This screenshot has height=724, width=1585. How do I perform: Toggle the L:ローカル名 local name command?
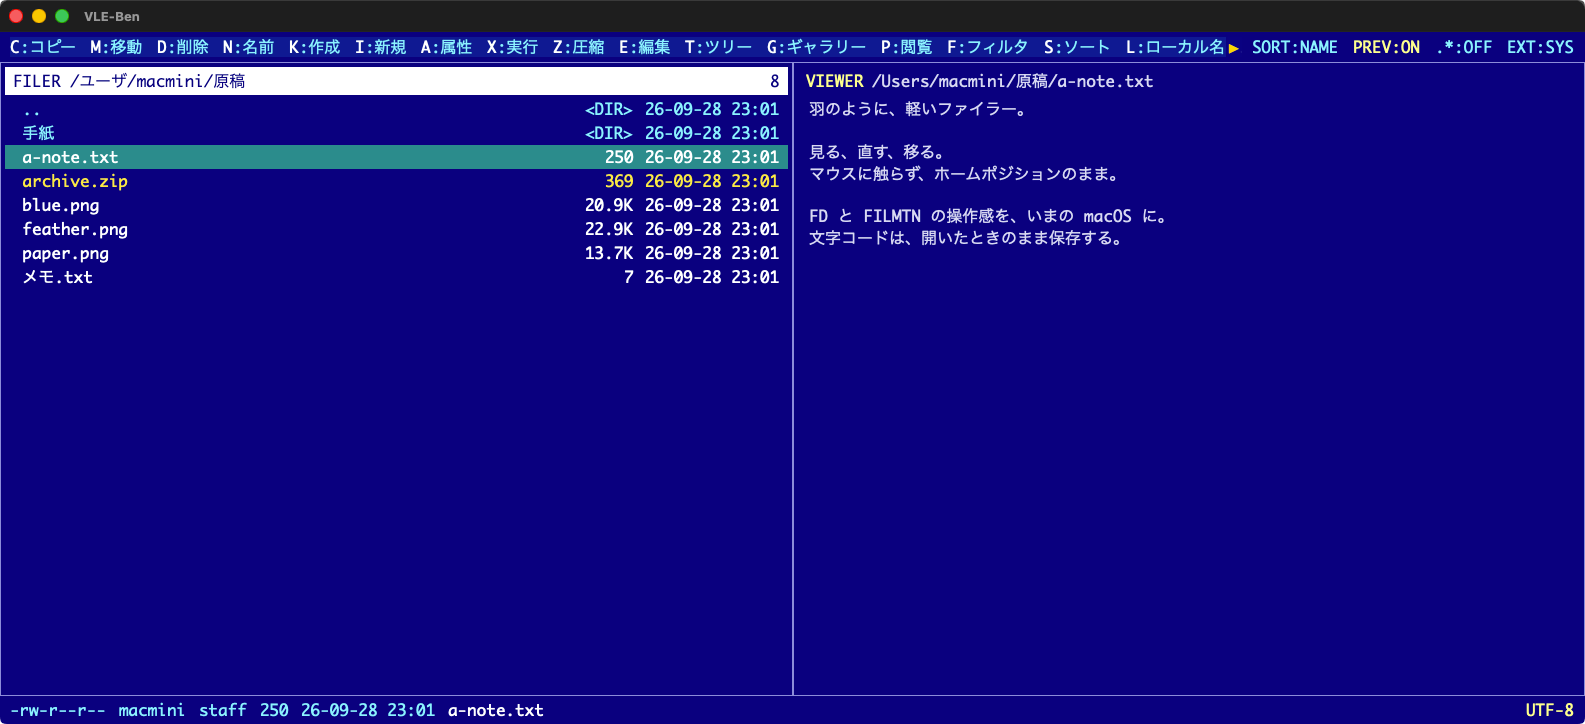[x=1175, y=47]
